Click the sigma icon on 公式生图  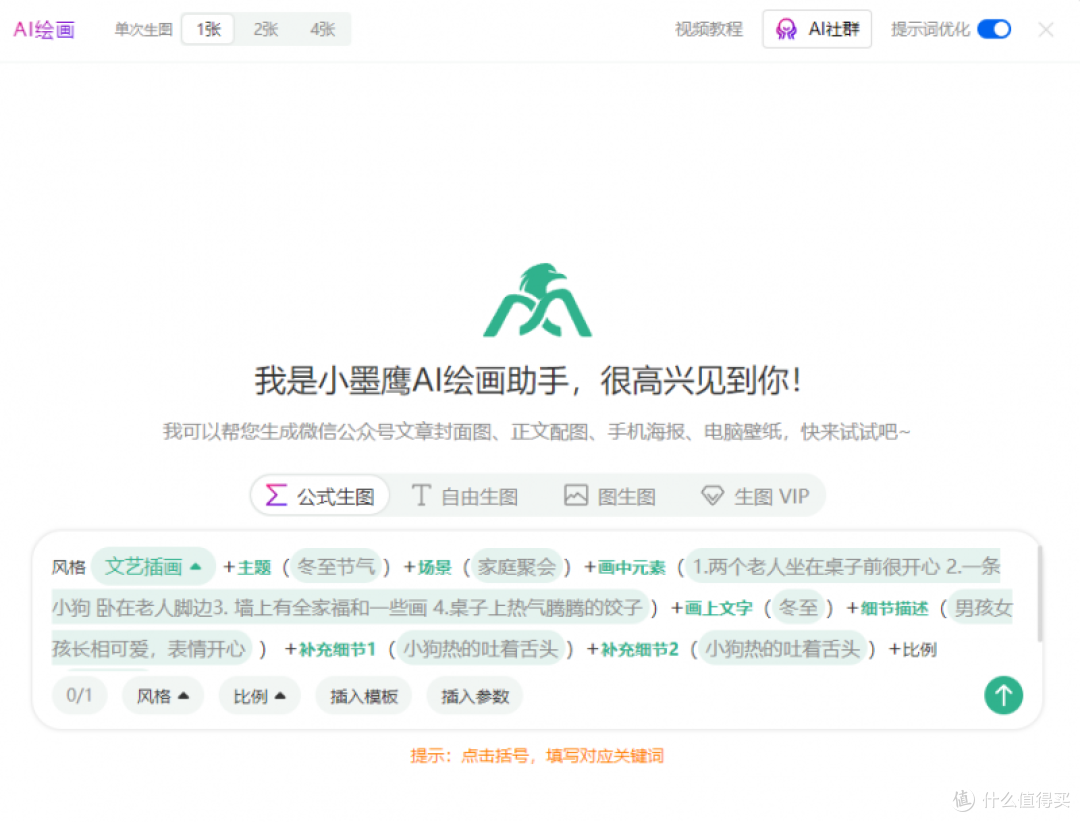(x=276, y=495)
